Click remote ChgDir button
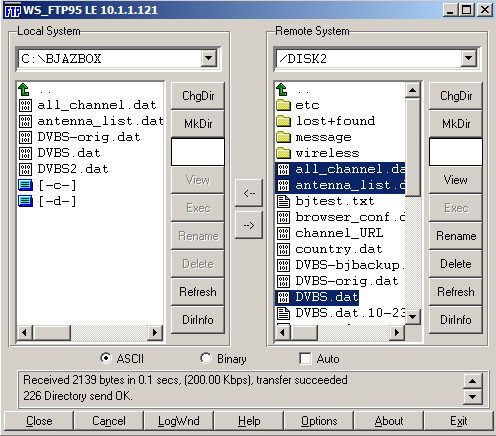This screenshot has width=496, height=436. coord(456,96)
